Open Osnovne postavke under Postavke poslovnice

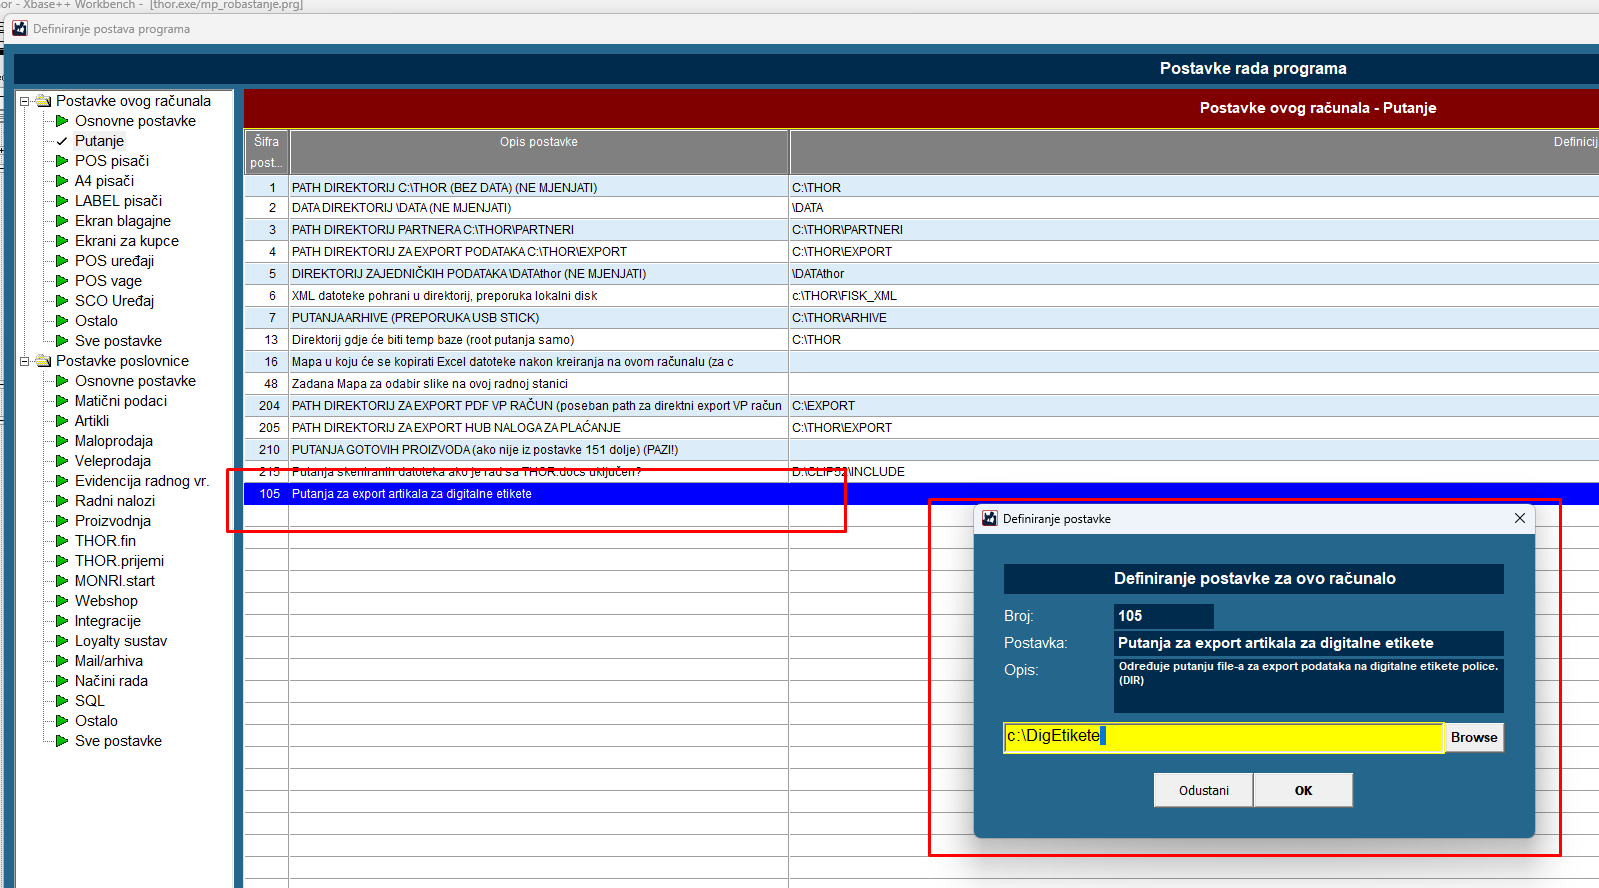[x=135, y=381]
